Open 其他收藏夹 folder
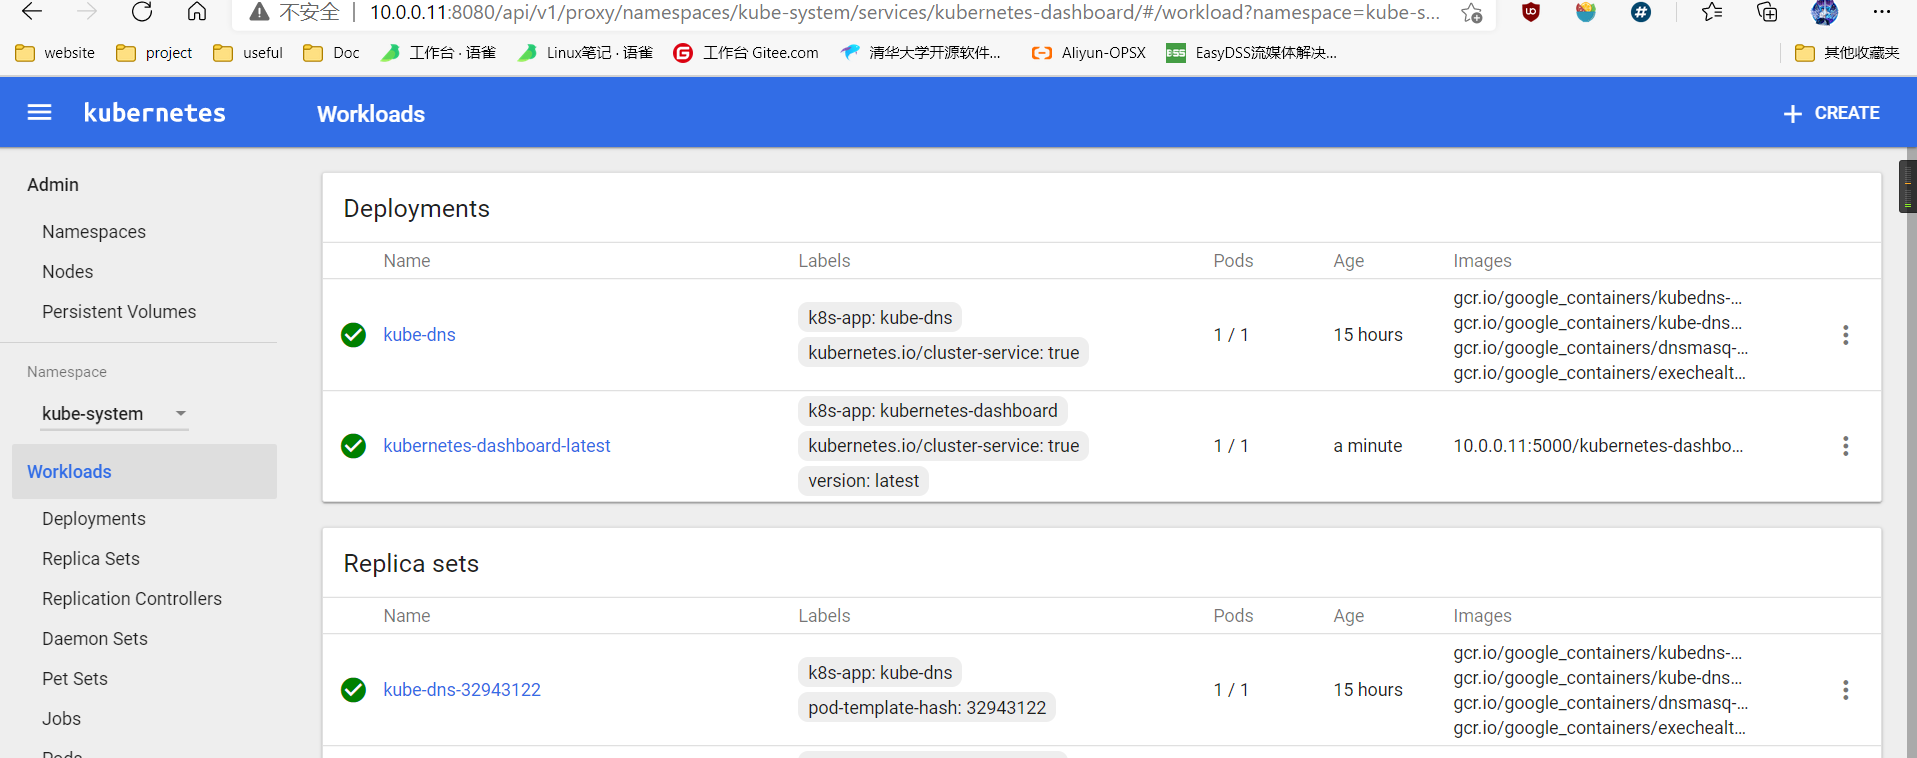Screen dimensions: 1917x758 [1847, 53]
